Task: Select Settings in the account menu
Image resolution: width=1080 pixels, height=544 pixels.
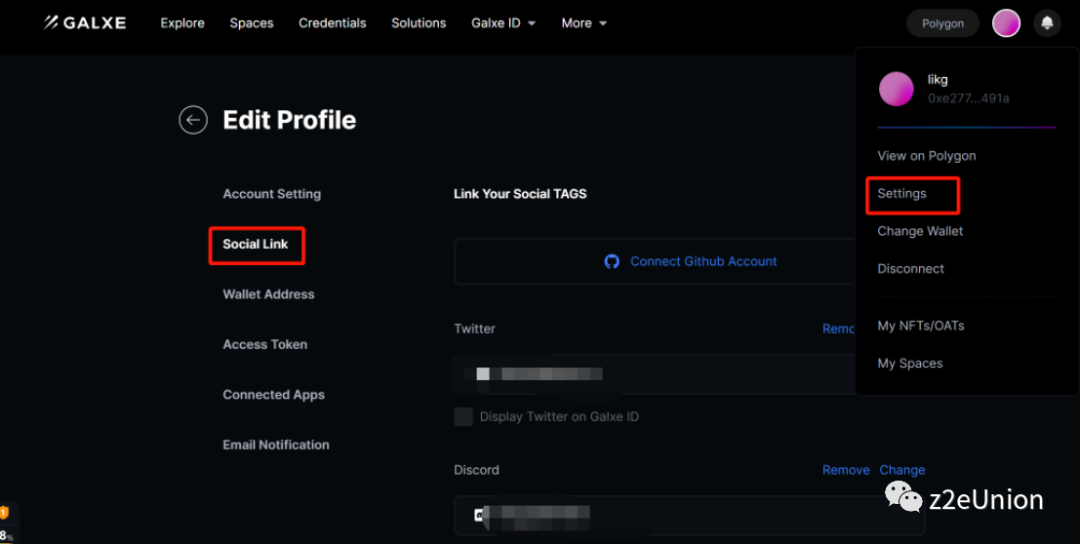Action: pyautogui.click(x=902, y=194)
